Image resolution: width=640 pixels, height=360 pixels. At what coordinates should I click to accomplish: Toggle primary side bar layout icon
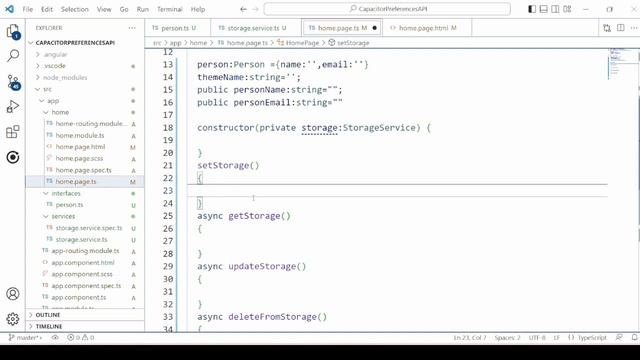tap(532, 9)
